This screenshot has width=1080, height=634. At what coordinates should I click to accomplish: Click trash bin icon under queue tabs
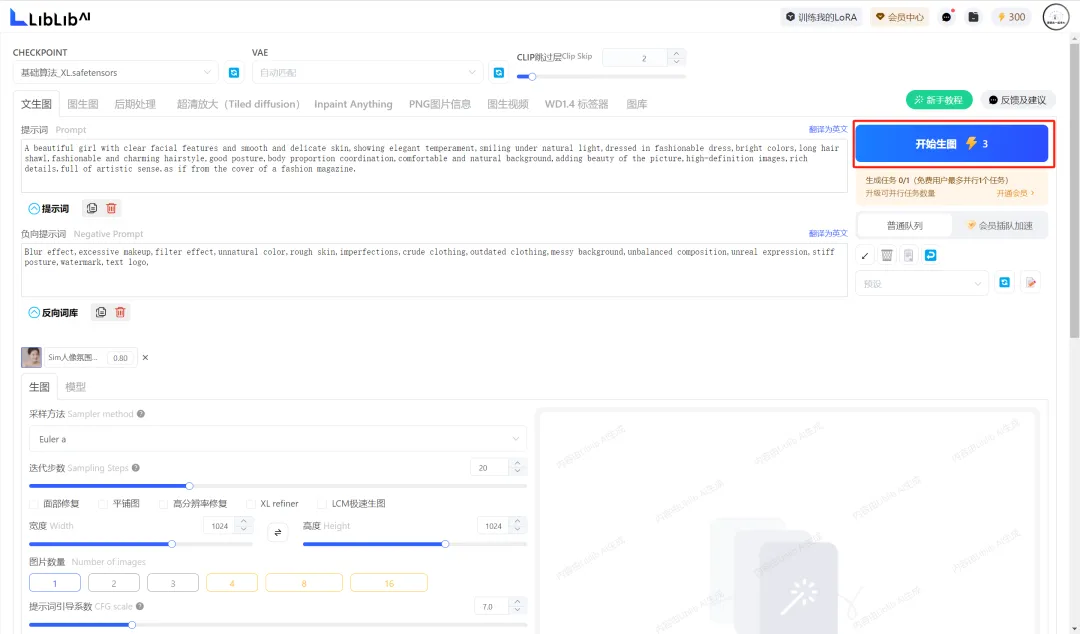click(887, 256)
